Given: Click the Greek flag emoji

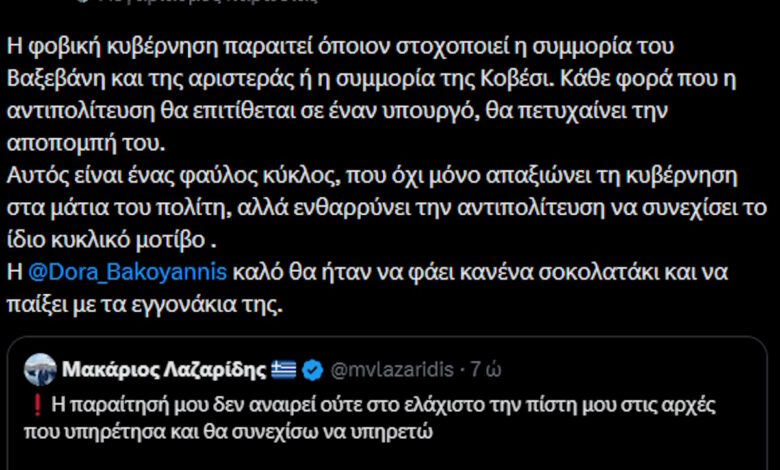Looking at the screenshot, I should tap(285, 370).
